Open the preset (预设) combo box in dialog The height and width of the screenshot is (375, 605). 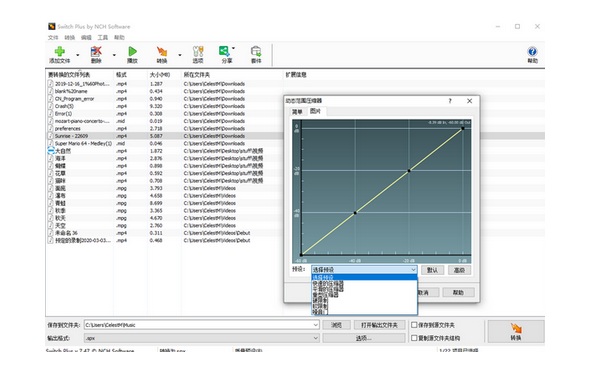(364, 270)
